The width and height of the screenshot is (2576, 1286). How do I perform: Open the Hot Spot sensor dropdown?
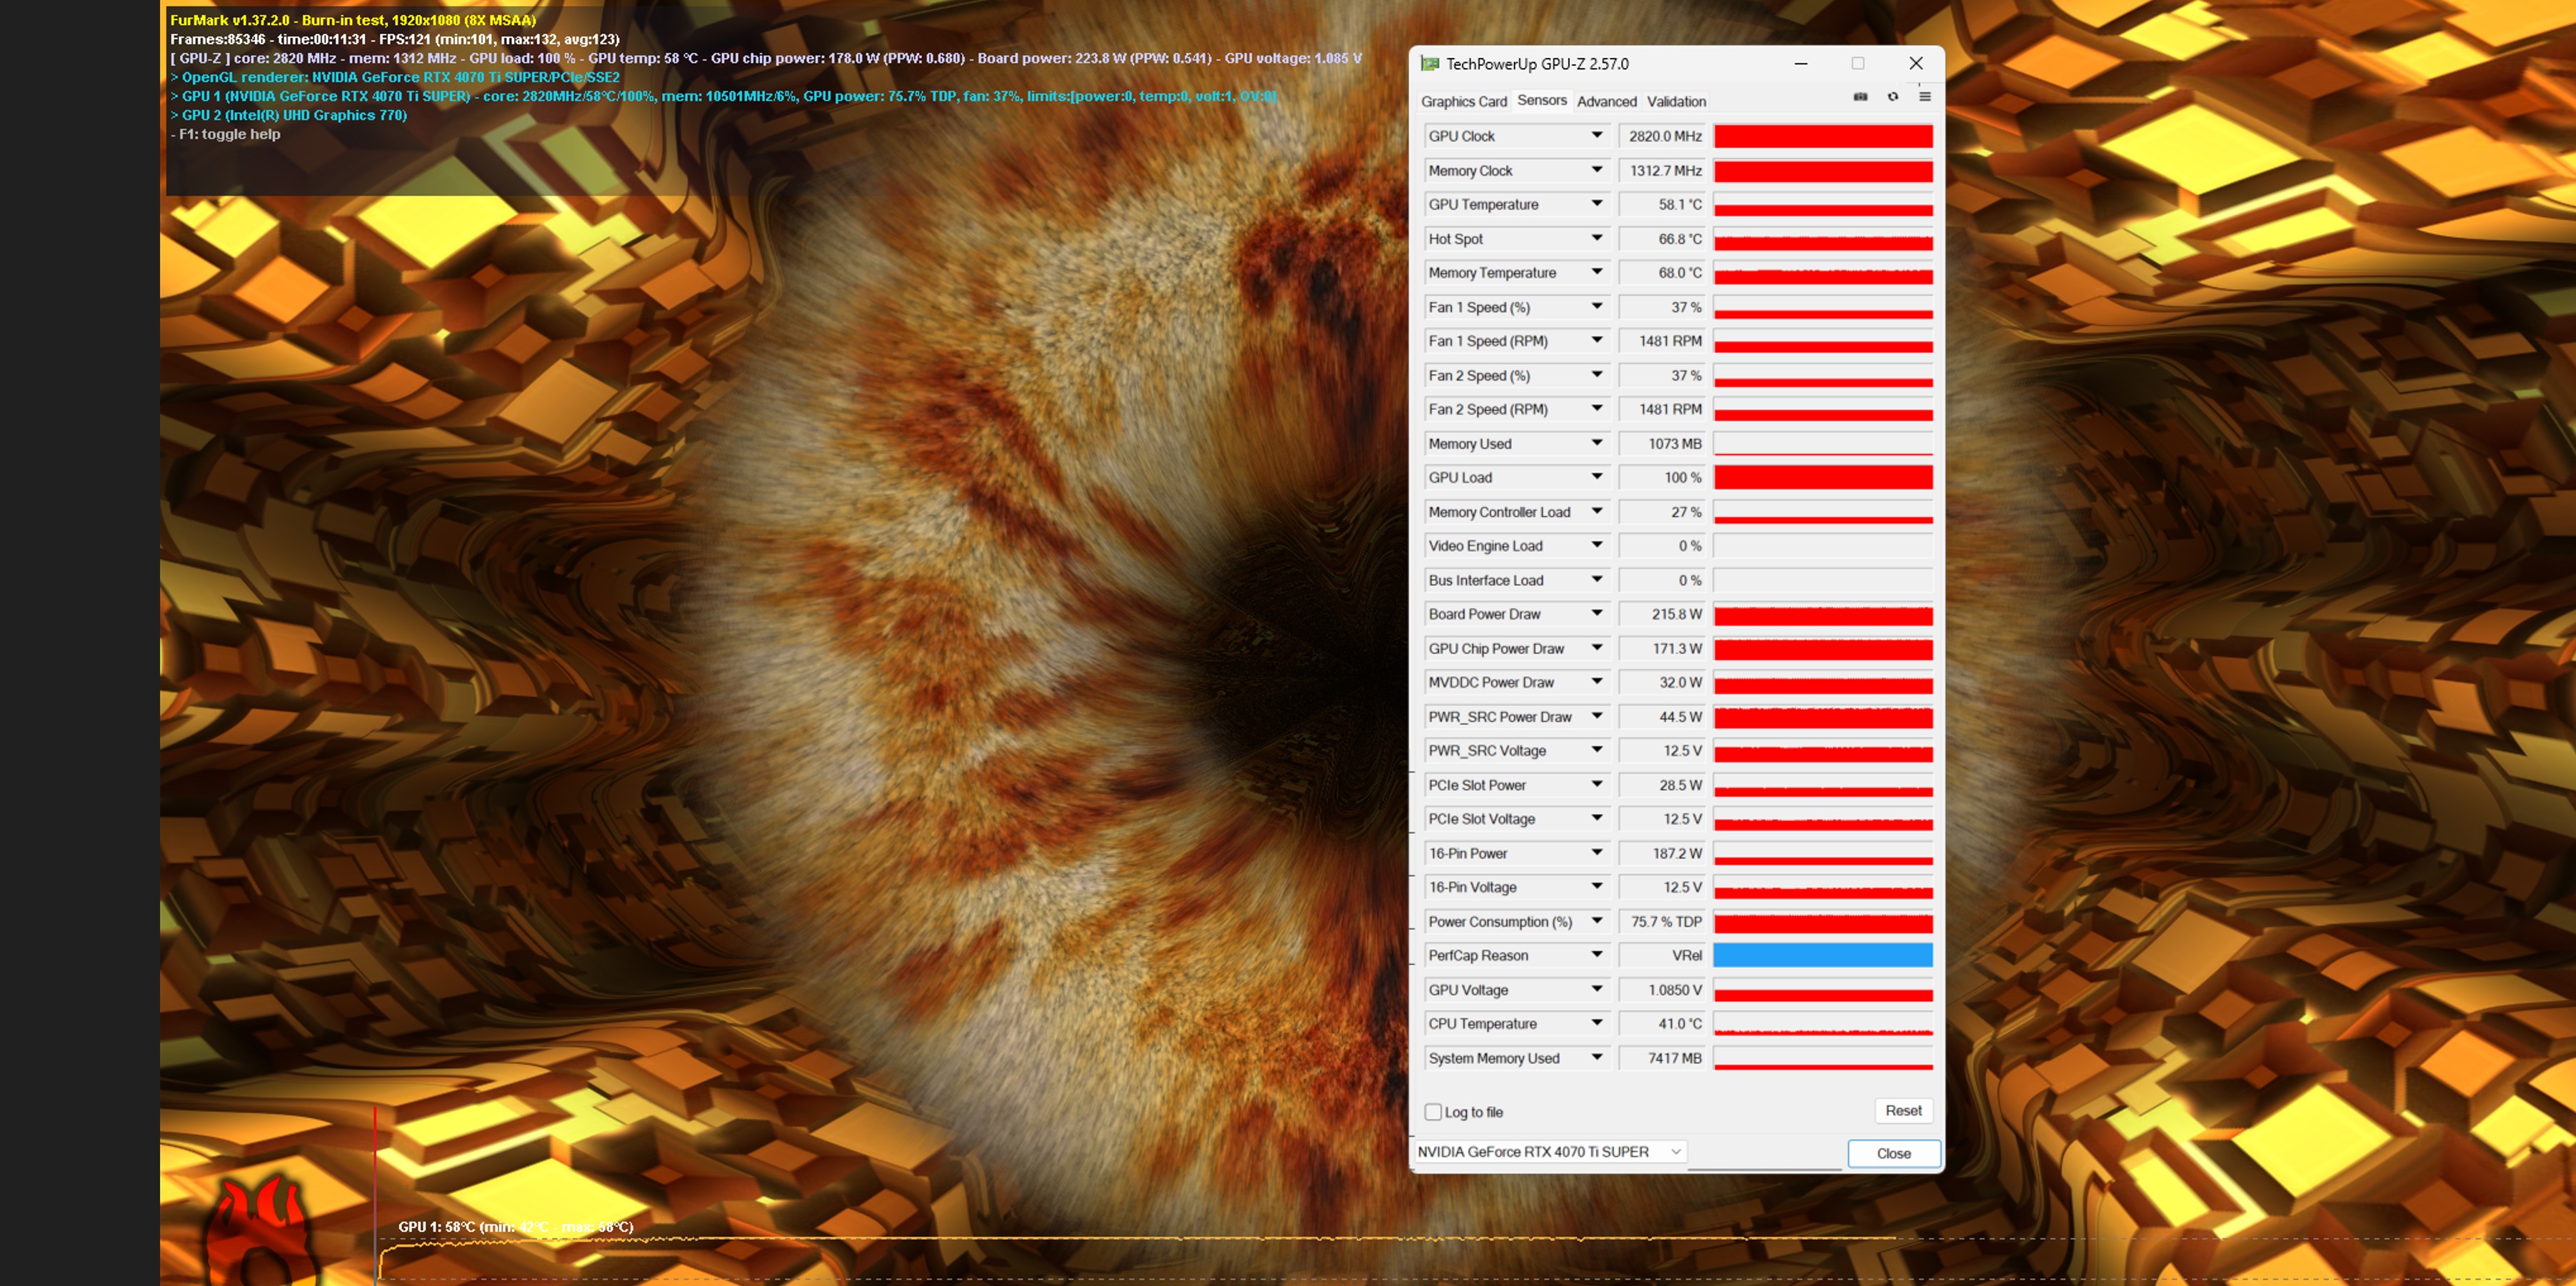(x=1596, y=238)
